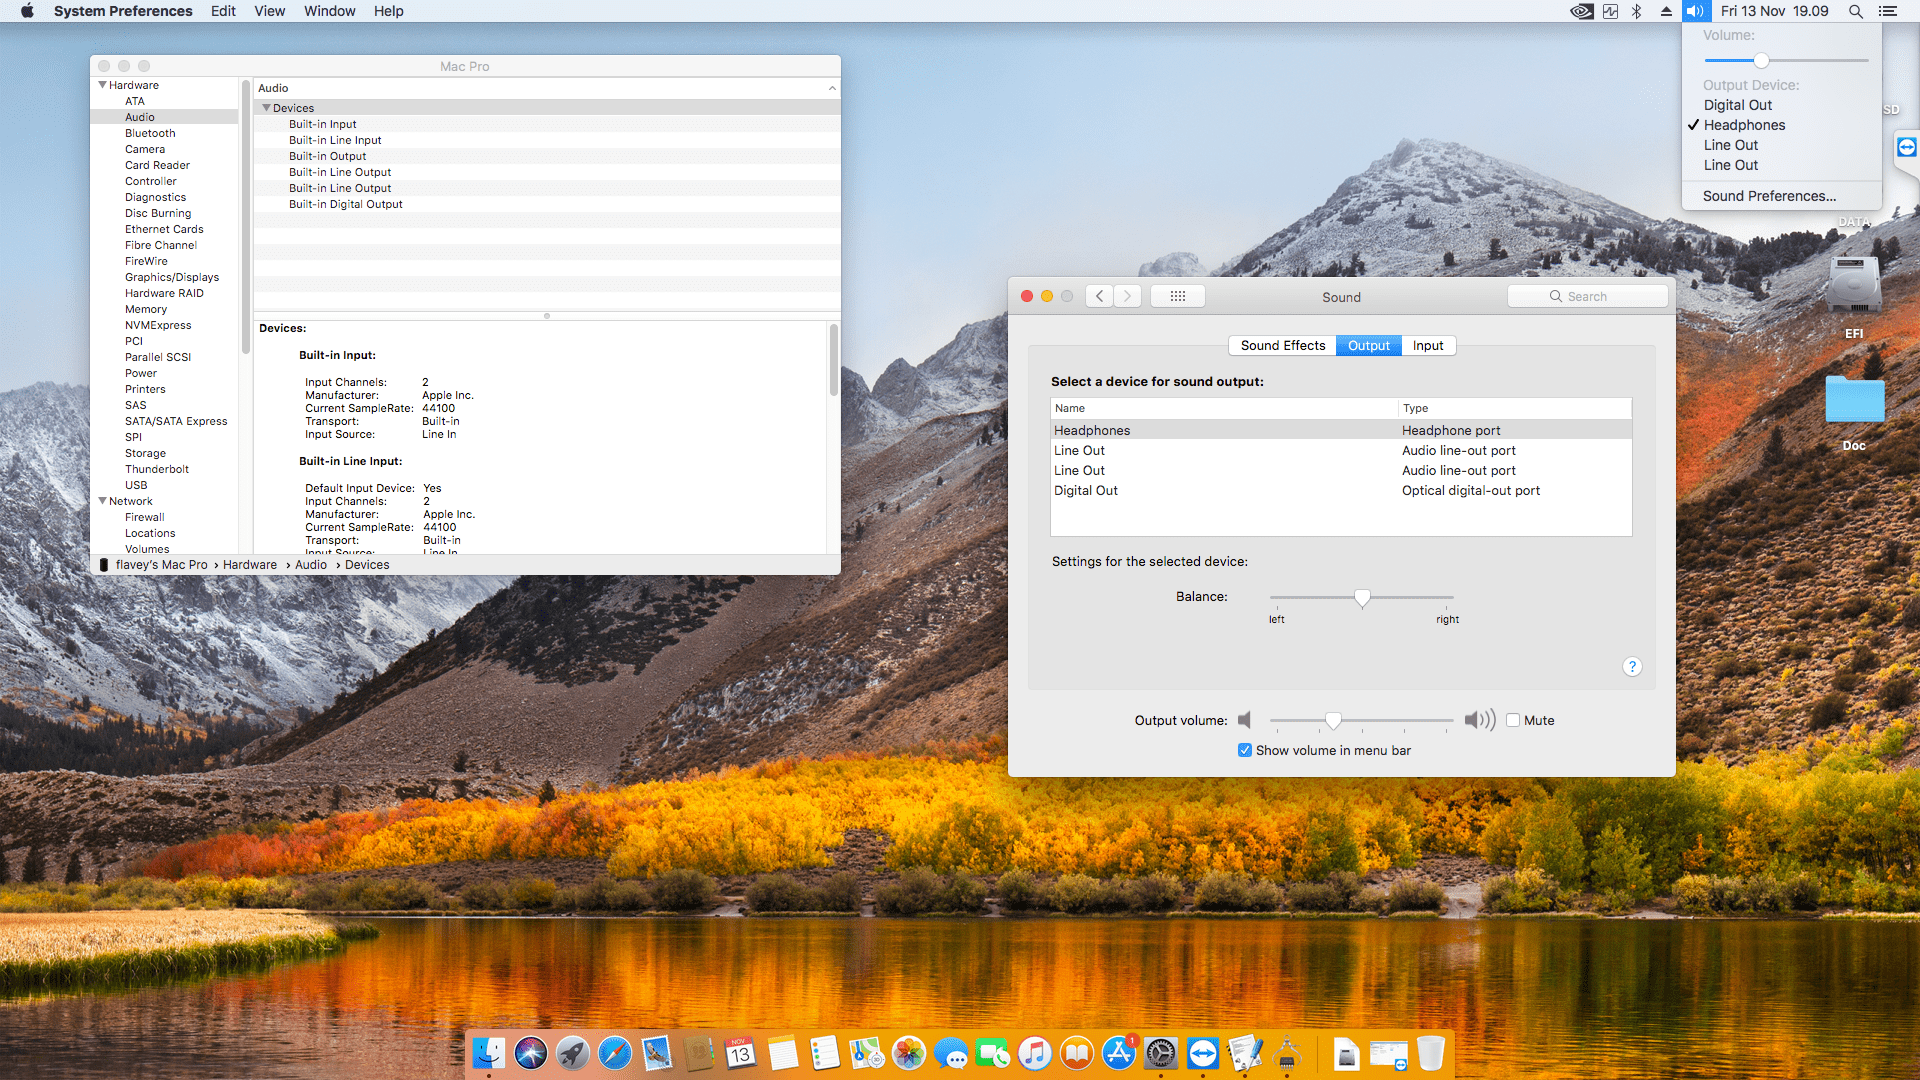Show all preferences grid button
The image size is (1920, 1080).
click(1177, 296)
